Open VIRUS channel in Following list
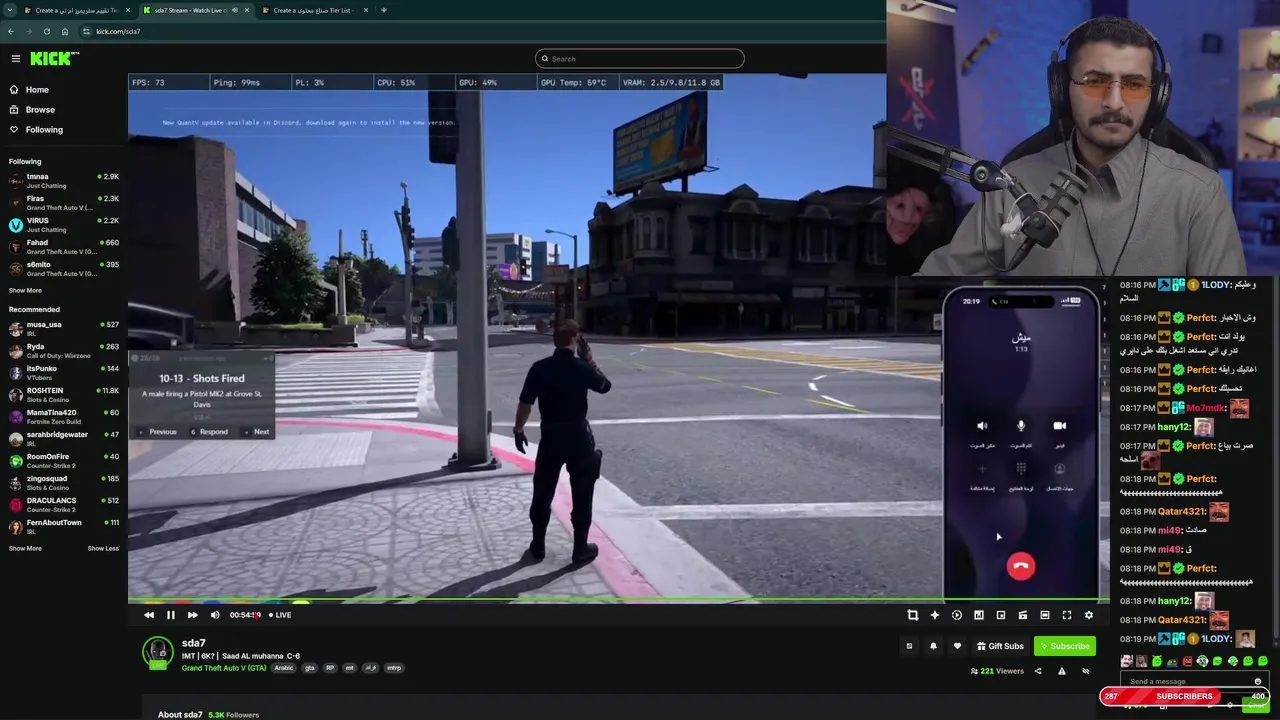The height and width of the screenshot is (720, 1280). 64,225
